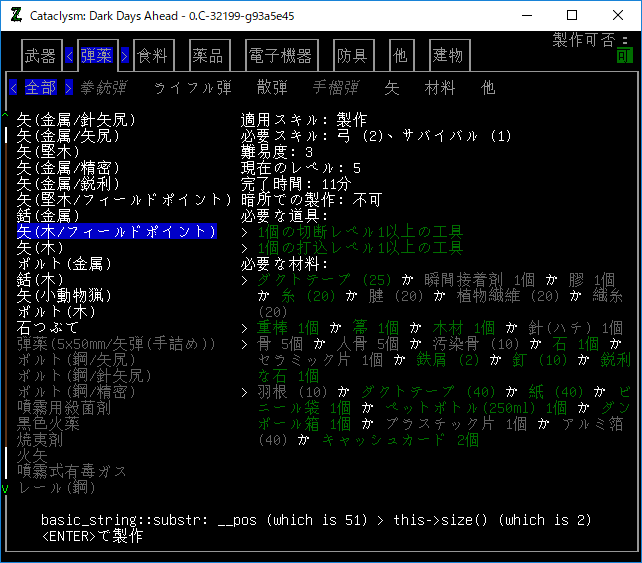The image size is (642, 563).
Task: Select the 材料 subcategory
Action: pyautogui.click(x=440, y=88)
